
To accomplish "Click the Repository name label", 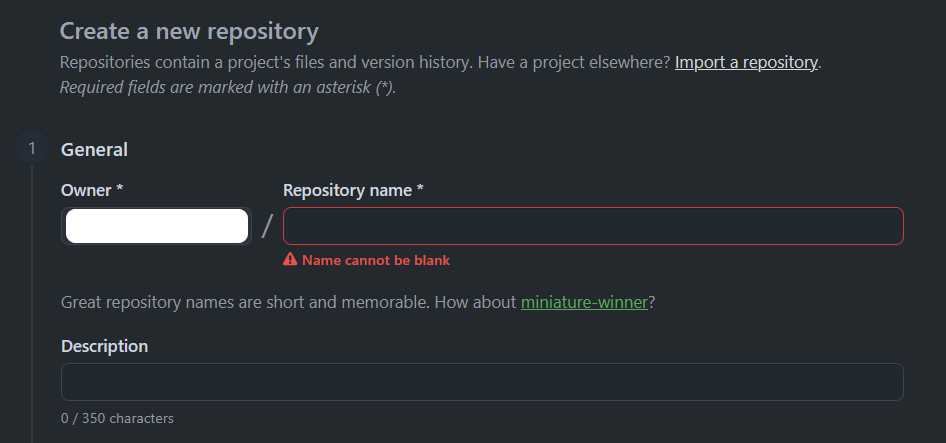I will point(353,191).
